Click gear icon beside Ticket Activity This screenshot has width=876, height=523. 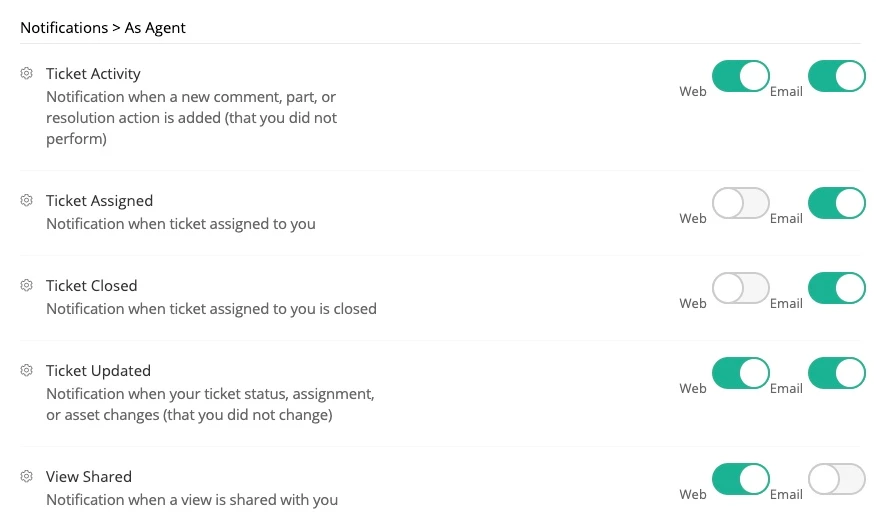point(27,74)
